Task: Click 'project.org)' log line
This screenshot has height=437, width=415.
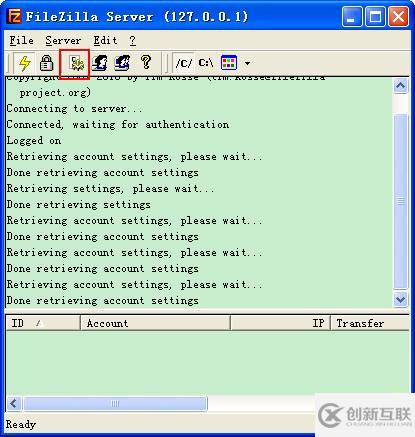Action: tap(55, 93)
